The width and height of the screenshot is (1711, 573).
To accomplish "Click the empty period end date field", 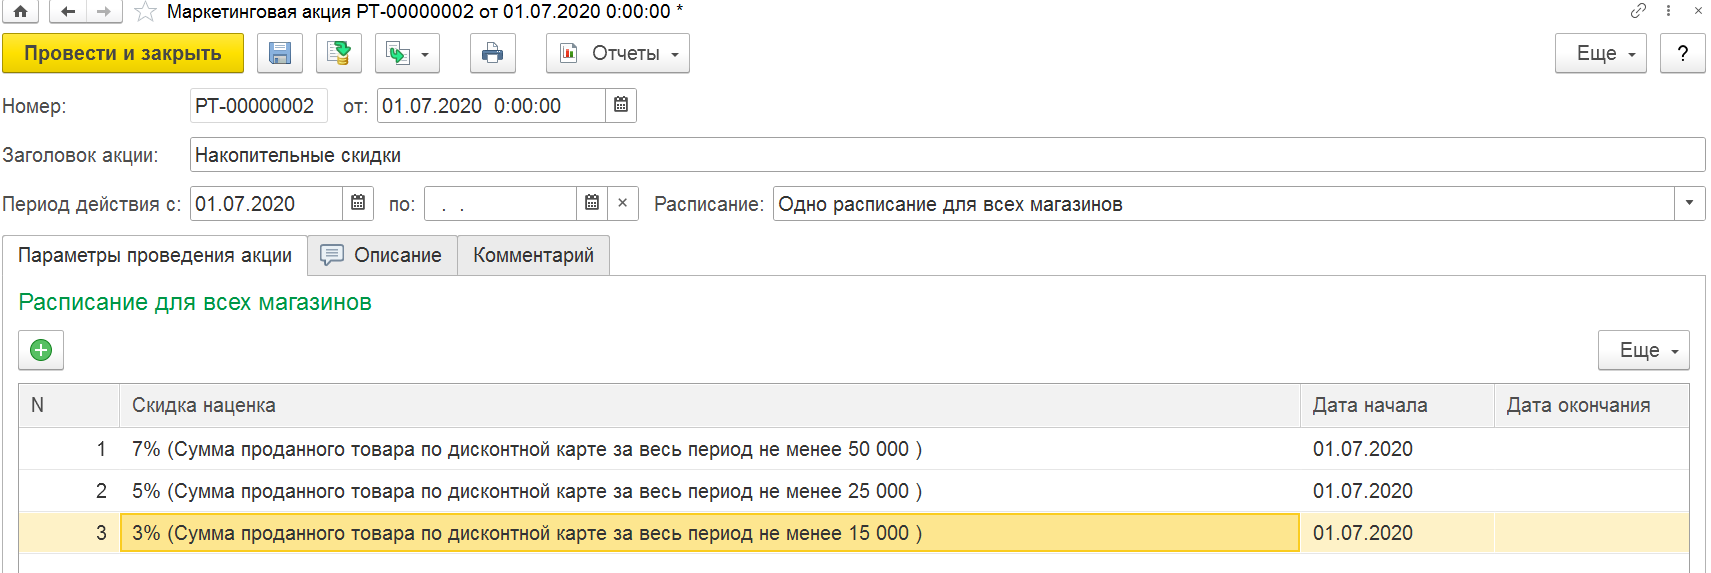I will [500, 204].
